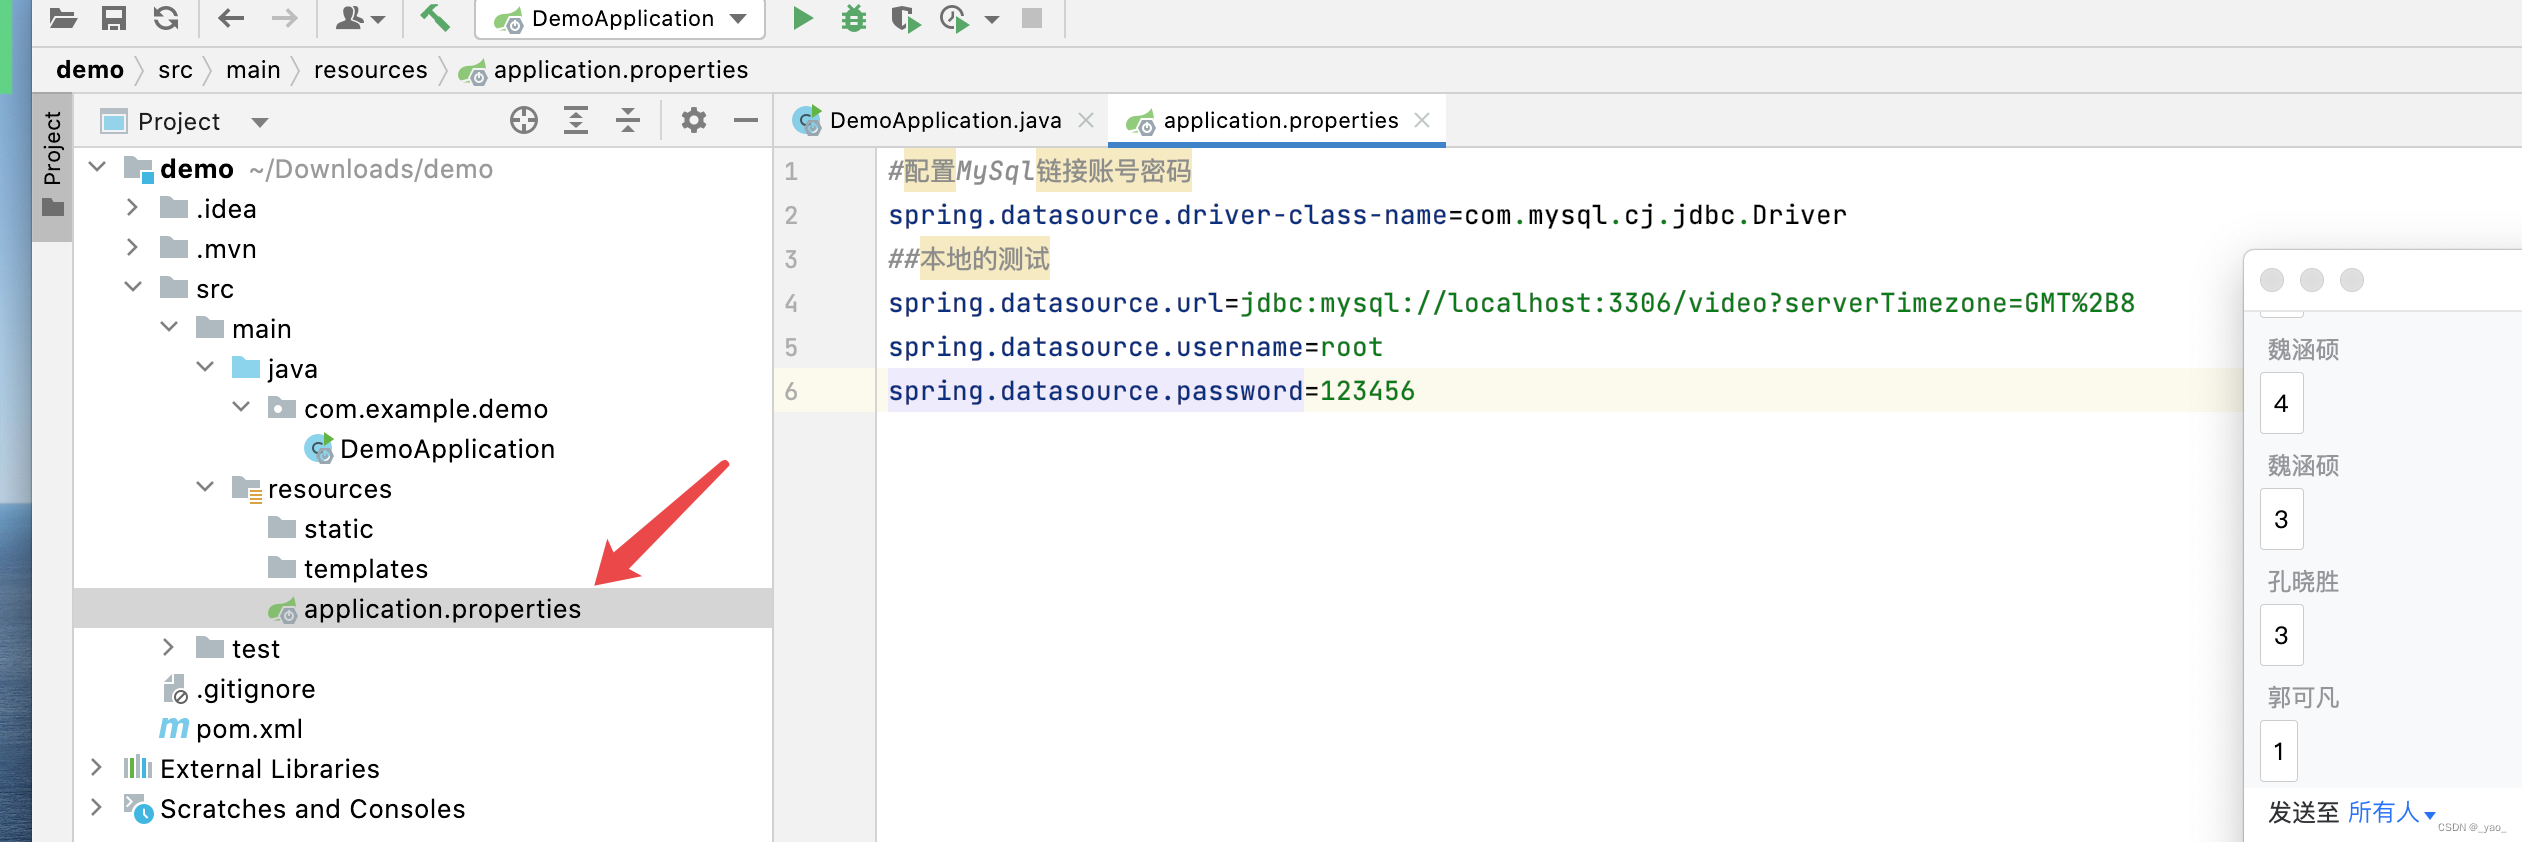Start debugging with the bug icon

click(853, 18)
